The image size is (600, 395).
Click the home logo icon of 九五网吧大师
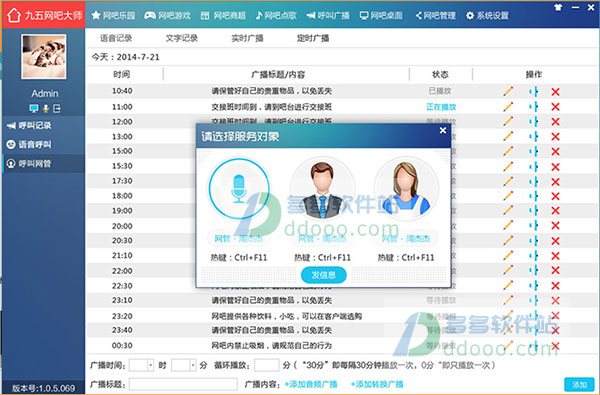pos(14,15)
